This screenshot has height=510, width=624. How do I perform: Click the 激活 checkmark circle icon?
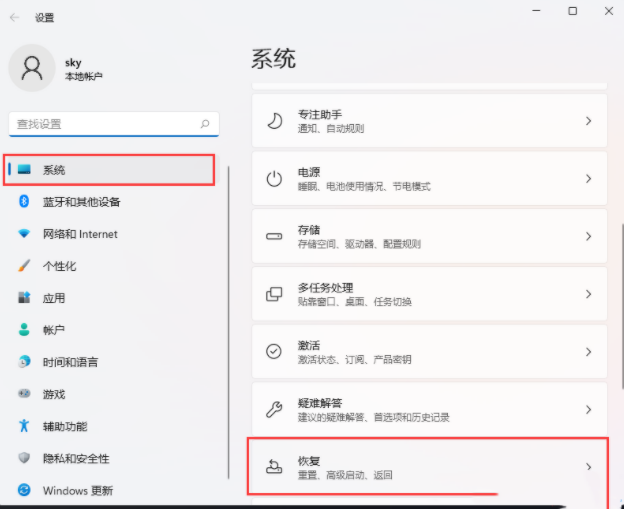(x=274, y=352)
